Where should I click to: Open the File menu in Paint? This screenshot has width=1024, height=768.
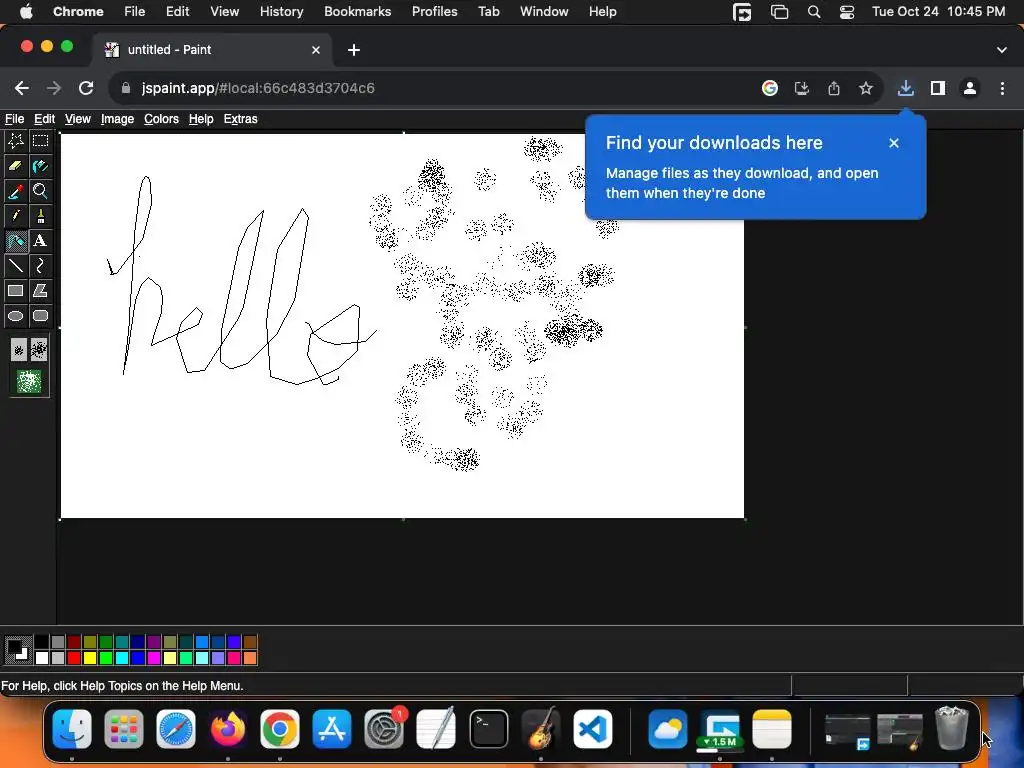(14, 119)
